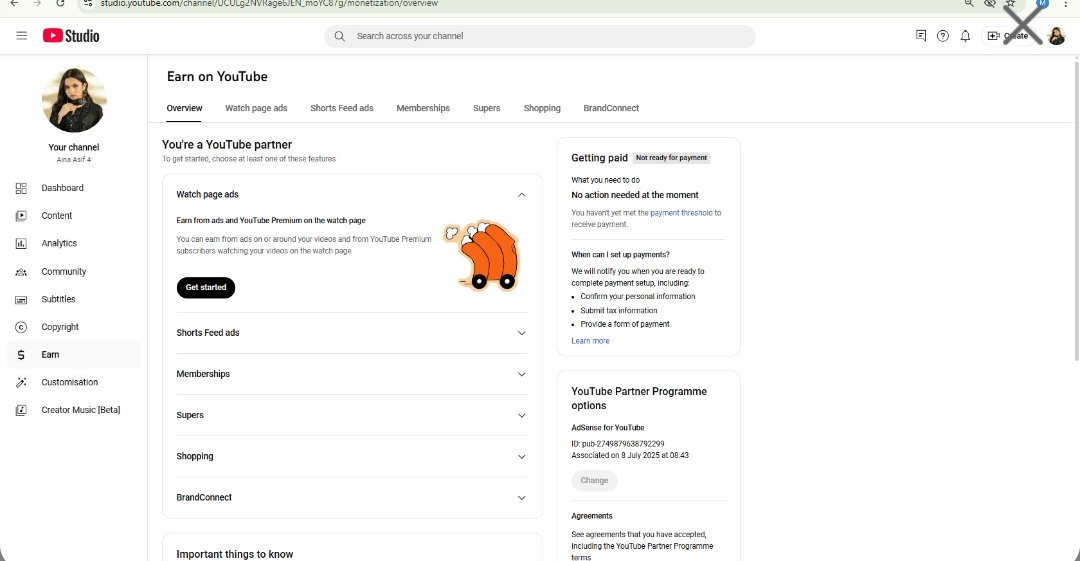Click the Earn dollar sign icon

pos(21,355)
